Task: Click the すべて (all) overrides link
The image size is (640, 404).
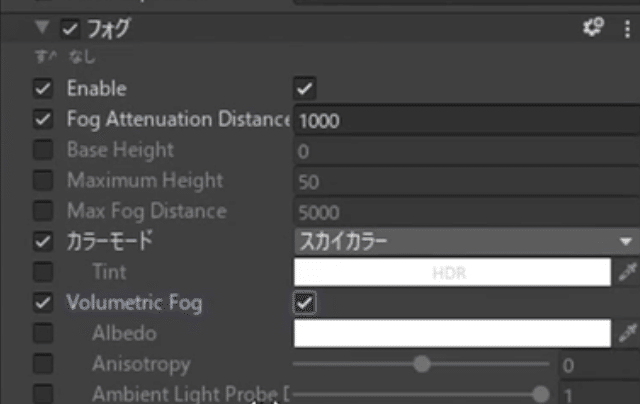Action: [46, 57]
